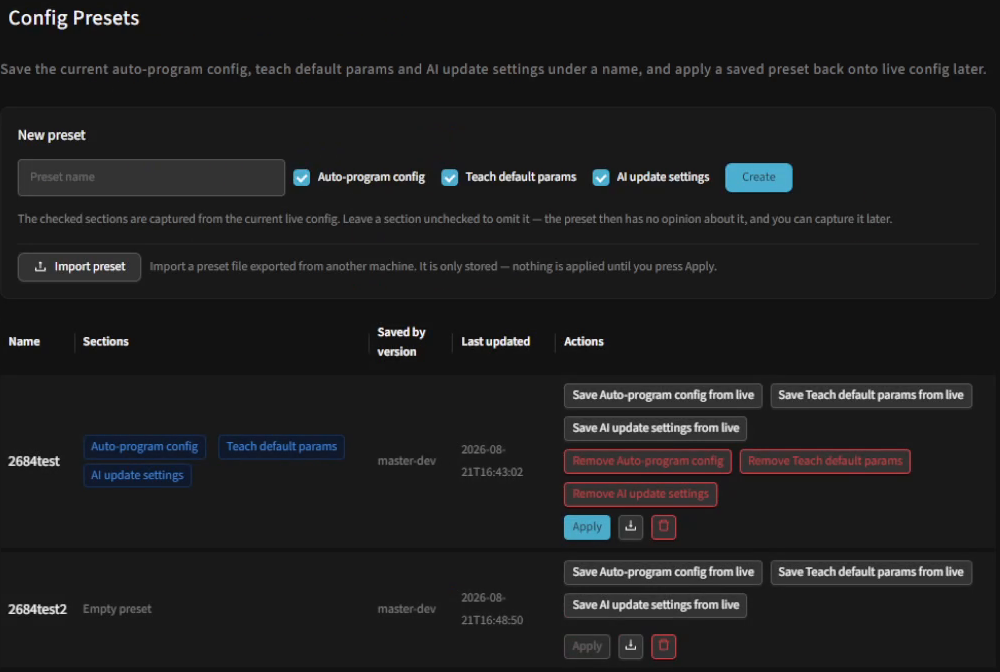
Task: Save AI update settings from live for 2684test2
Action: click(655, 606)
